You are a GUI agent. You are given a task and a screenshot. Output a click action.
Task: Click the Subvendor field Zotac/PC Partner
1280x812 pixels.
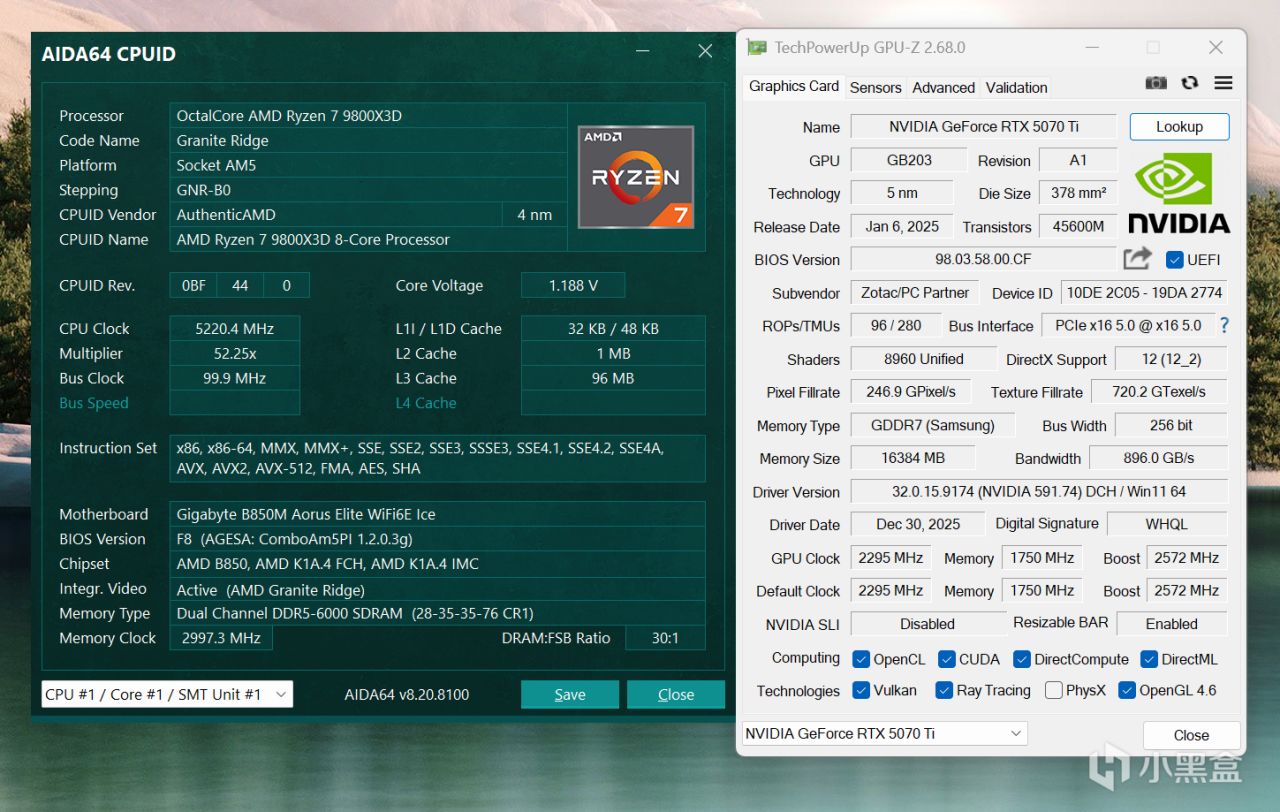(915, 293)
